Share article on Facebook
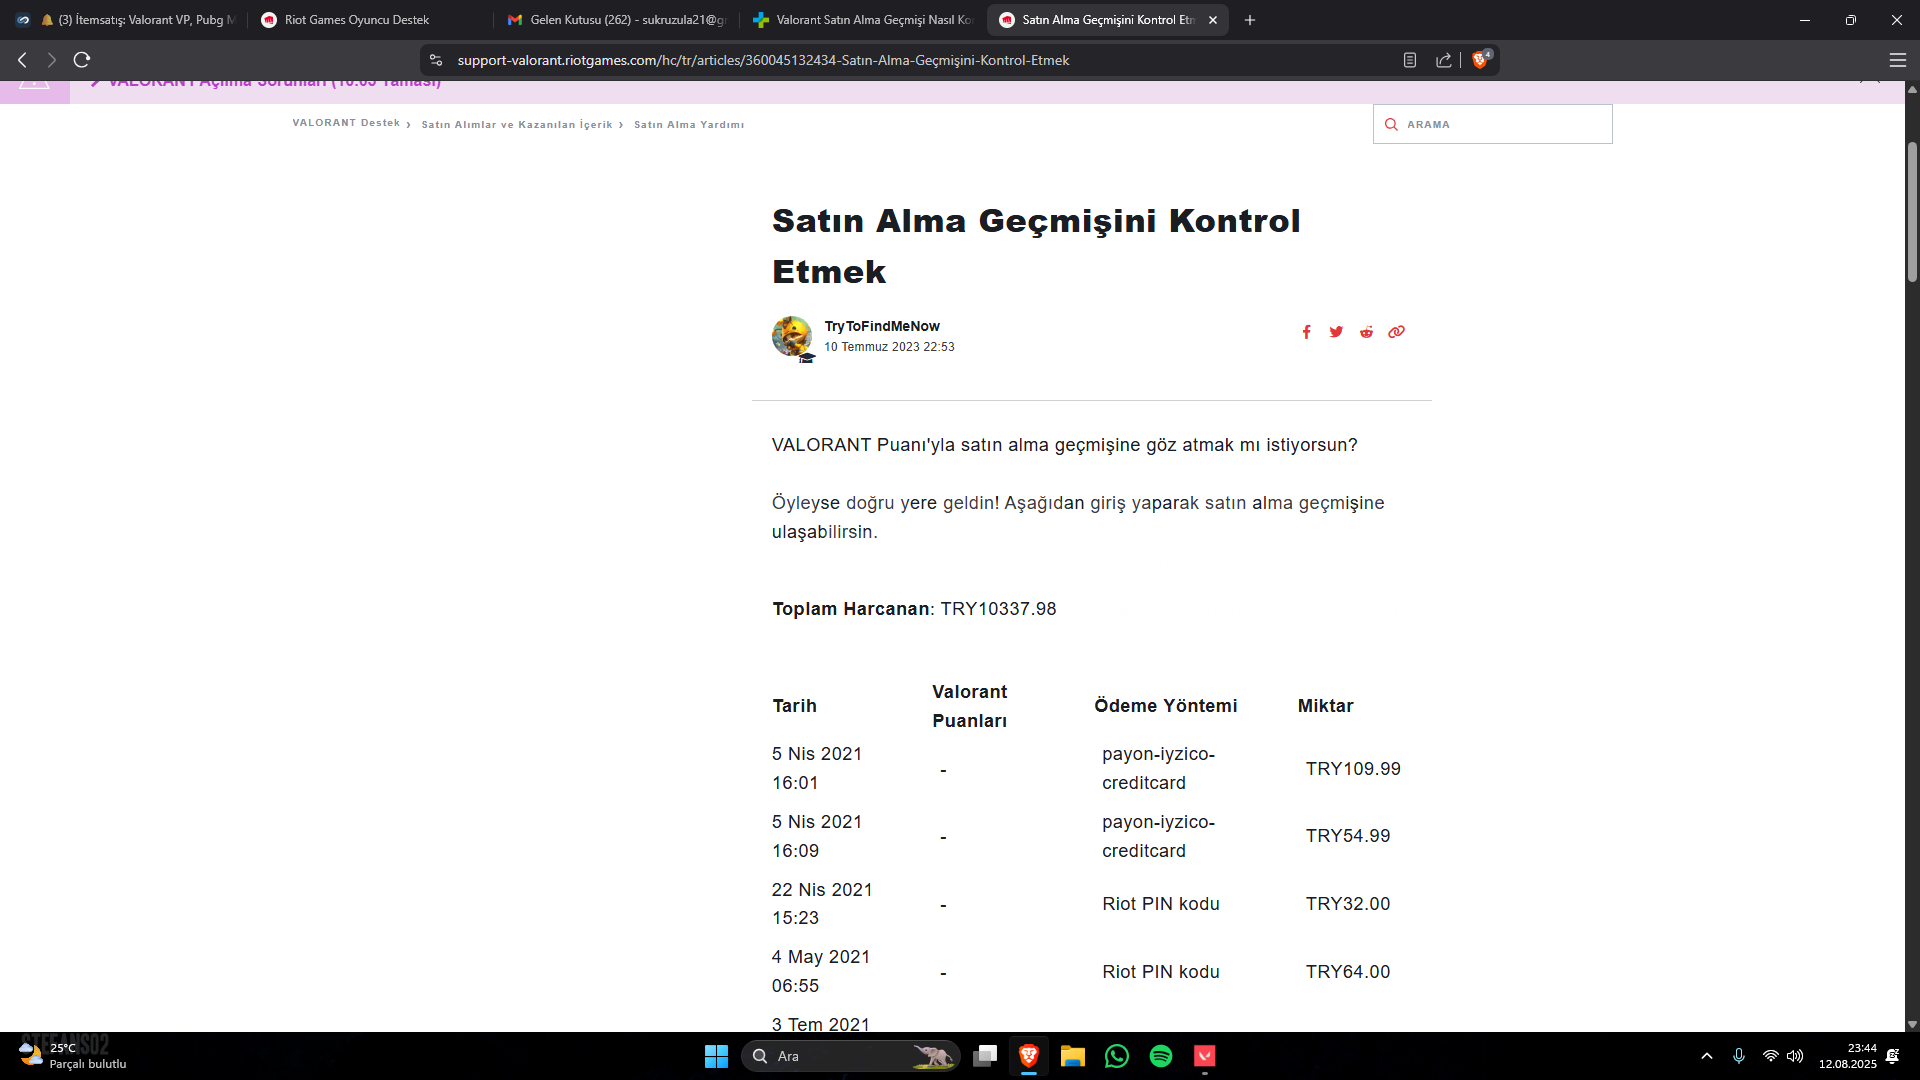 pos(1306,332)
